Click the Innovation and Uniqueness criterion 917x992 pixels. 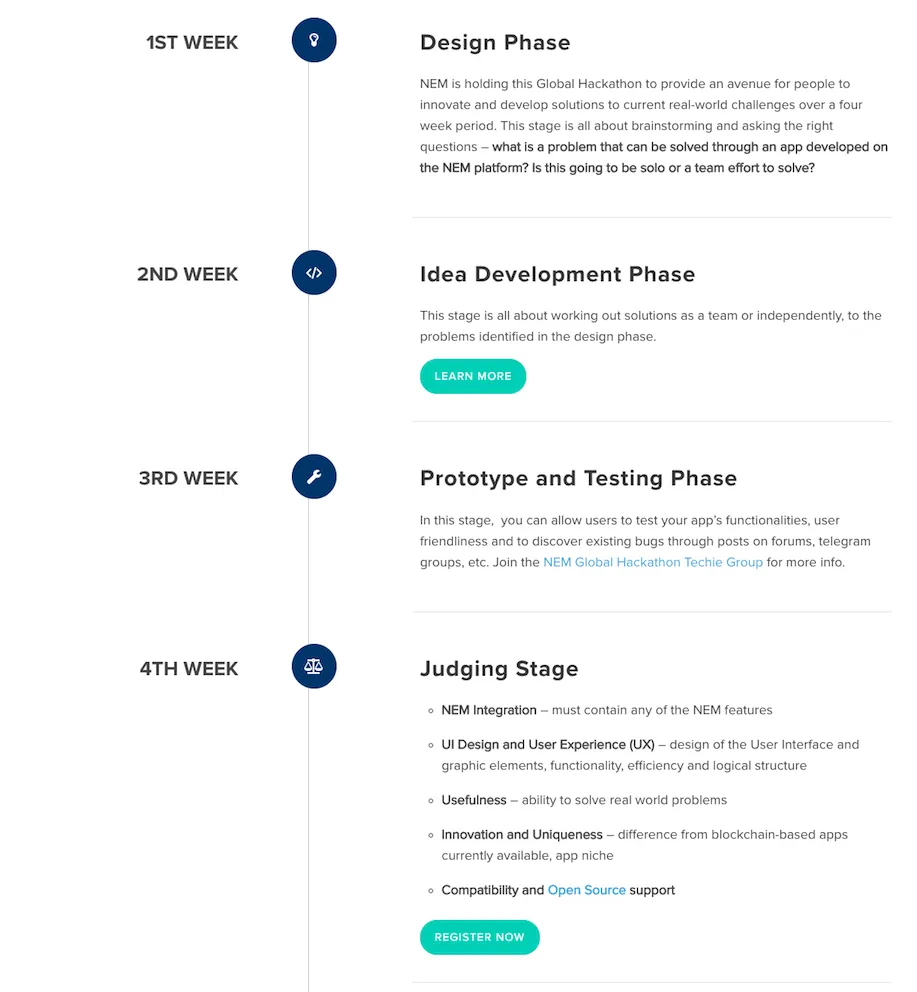click(522, 835)
